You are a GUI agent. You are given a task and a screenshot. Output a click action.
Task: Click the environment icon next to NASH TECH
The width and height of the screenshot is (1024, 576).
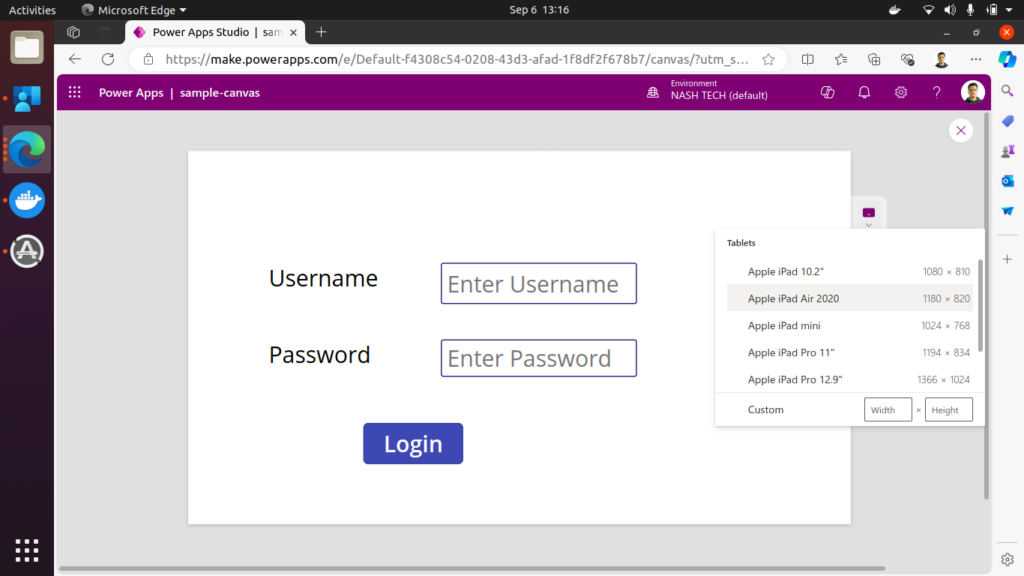coord(653,93)
